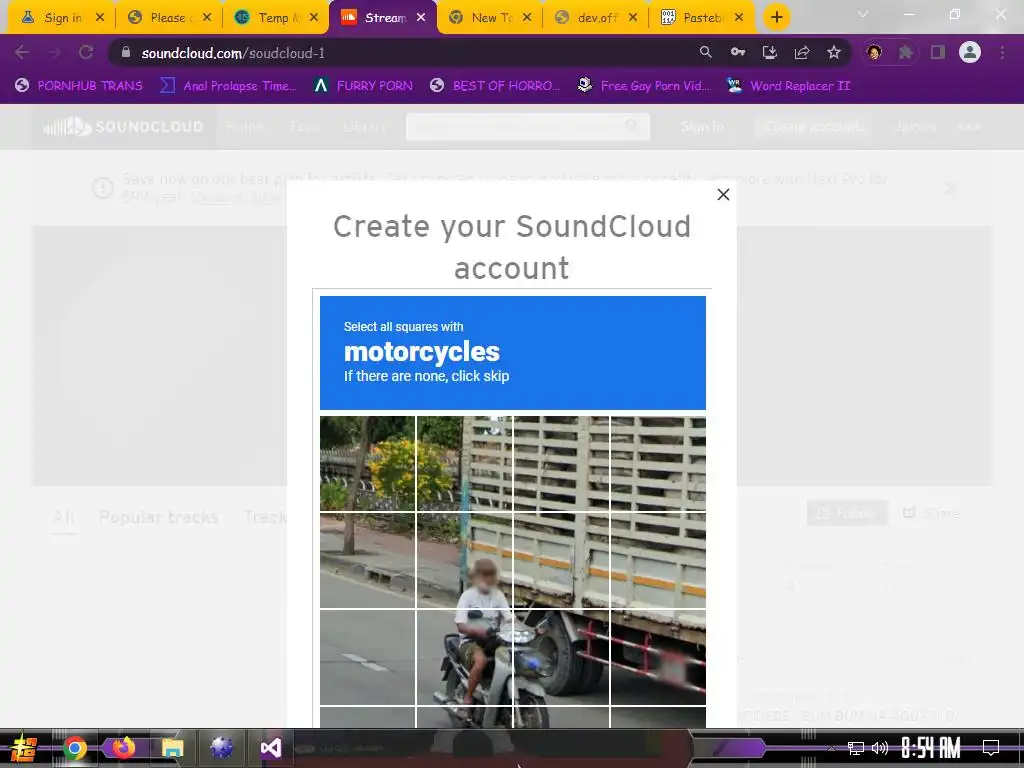Open the globe app on taskbar

click(x=221, y=748)
